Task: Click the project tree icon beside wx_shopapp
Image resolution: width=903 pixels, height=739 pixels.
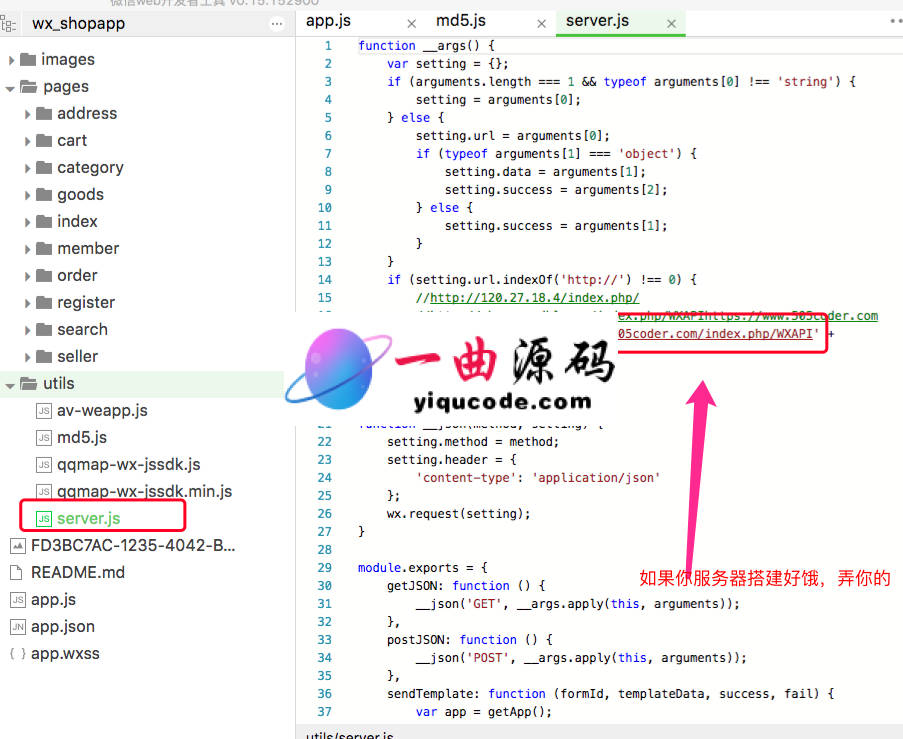Action: (x=8, y=24)
